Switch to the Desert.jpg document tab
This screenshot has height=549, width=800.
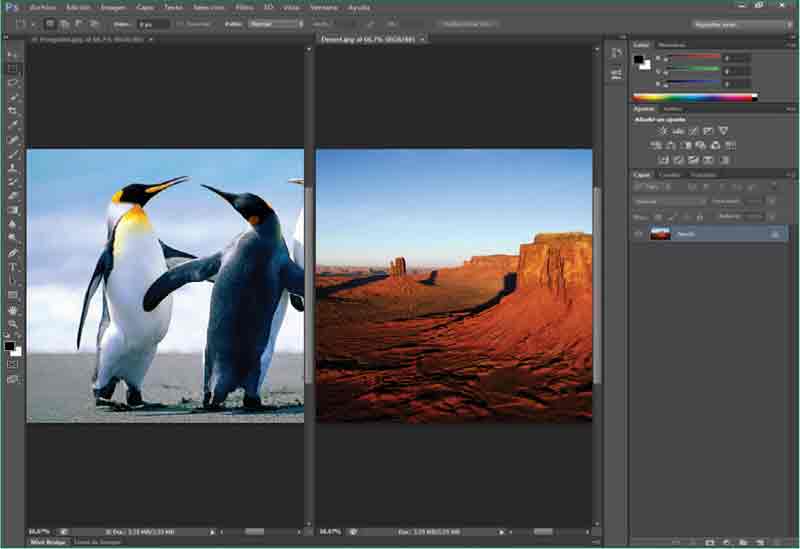(368, 39)
